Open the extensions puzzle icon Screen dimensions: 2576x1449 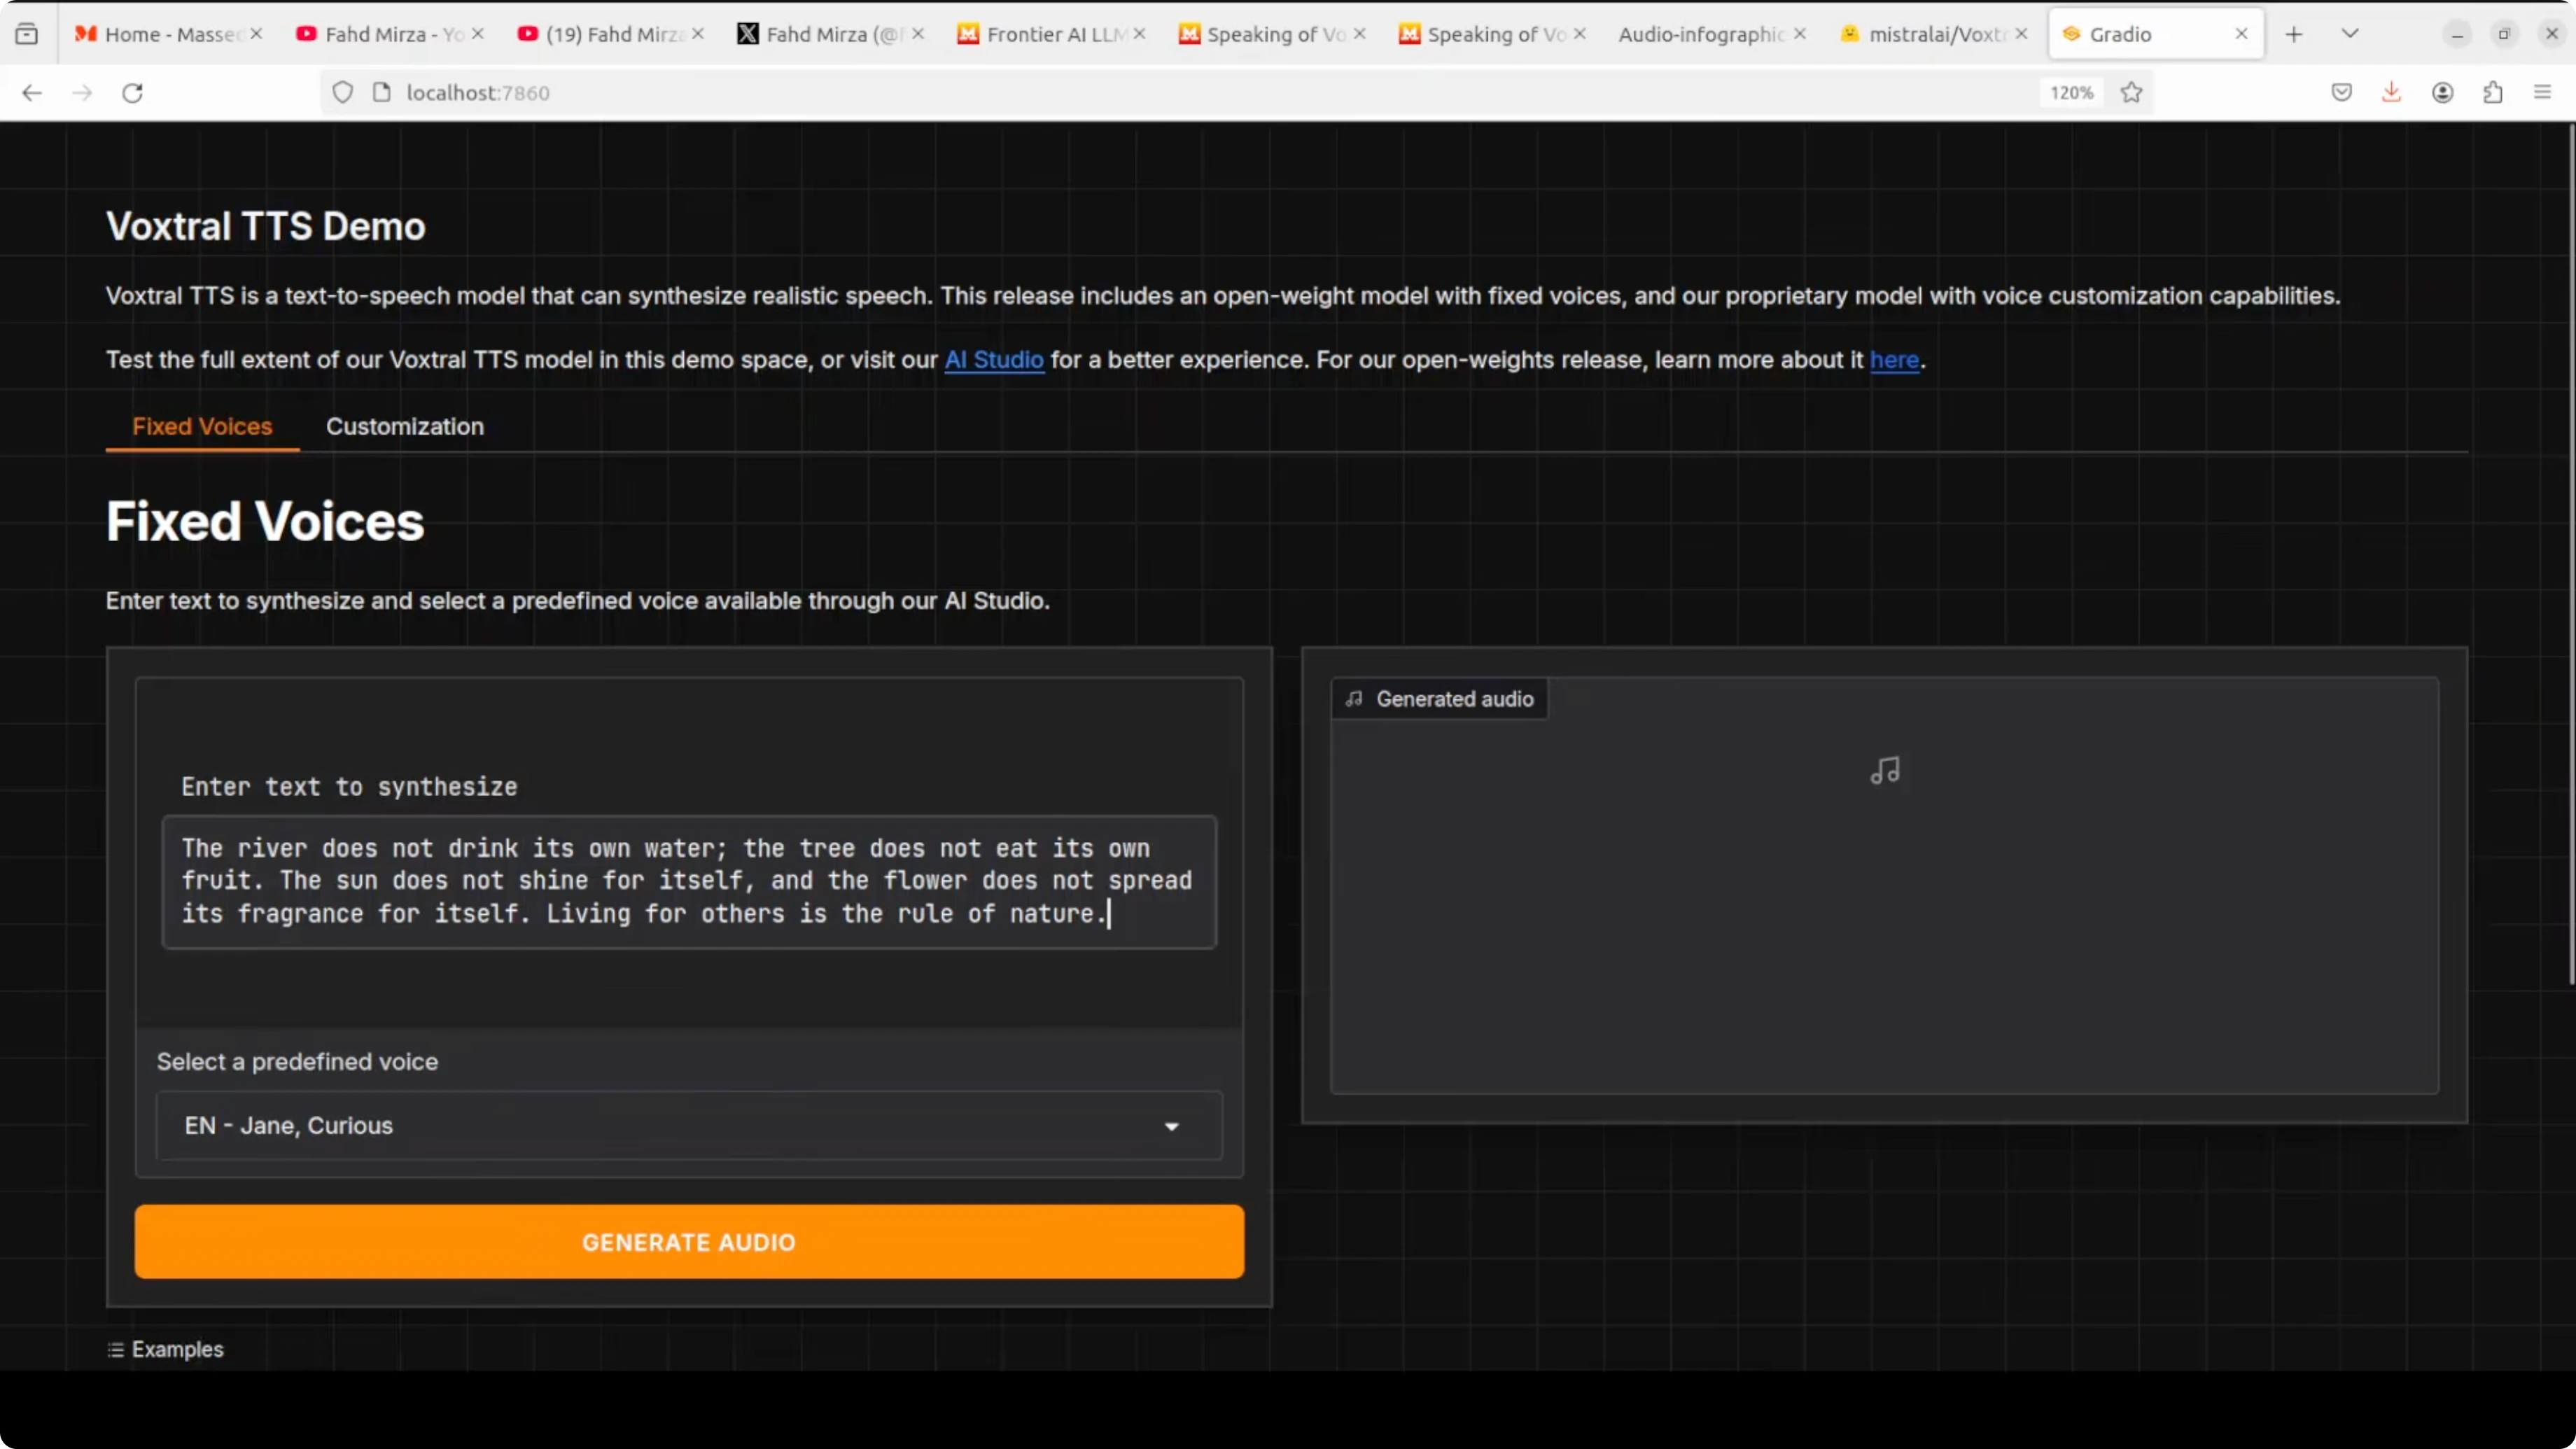(x=2492, y=93)
